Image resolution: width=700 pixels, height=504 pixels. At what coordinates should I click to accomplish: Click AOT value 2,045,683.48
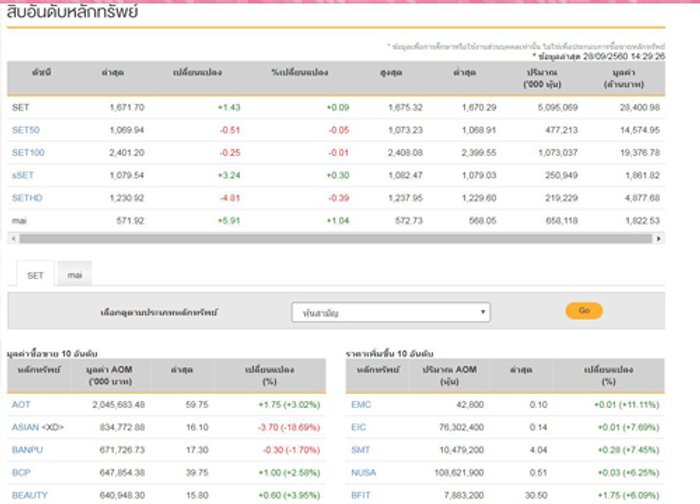point(118,404)
